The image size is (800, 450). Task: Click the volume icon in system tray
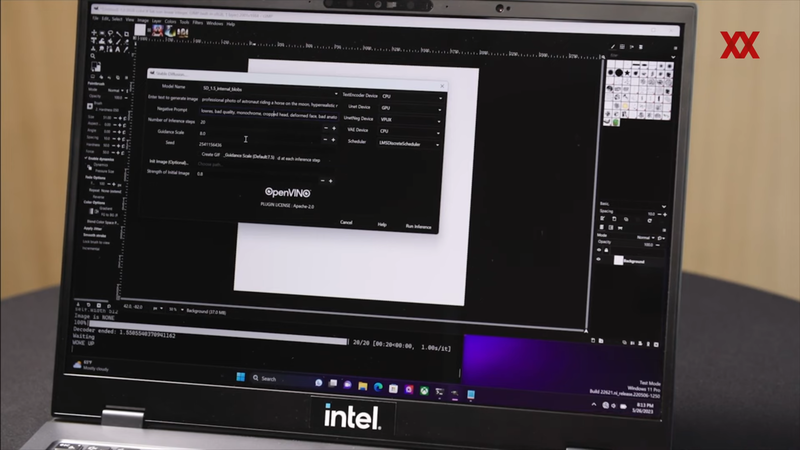click(614, 406)
